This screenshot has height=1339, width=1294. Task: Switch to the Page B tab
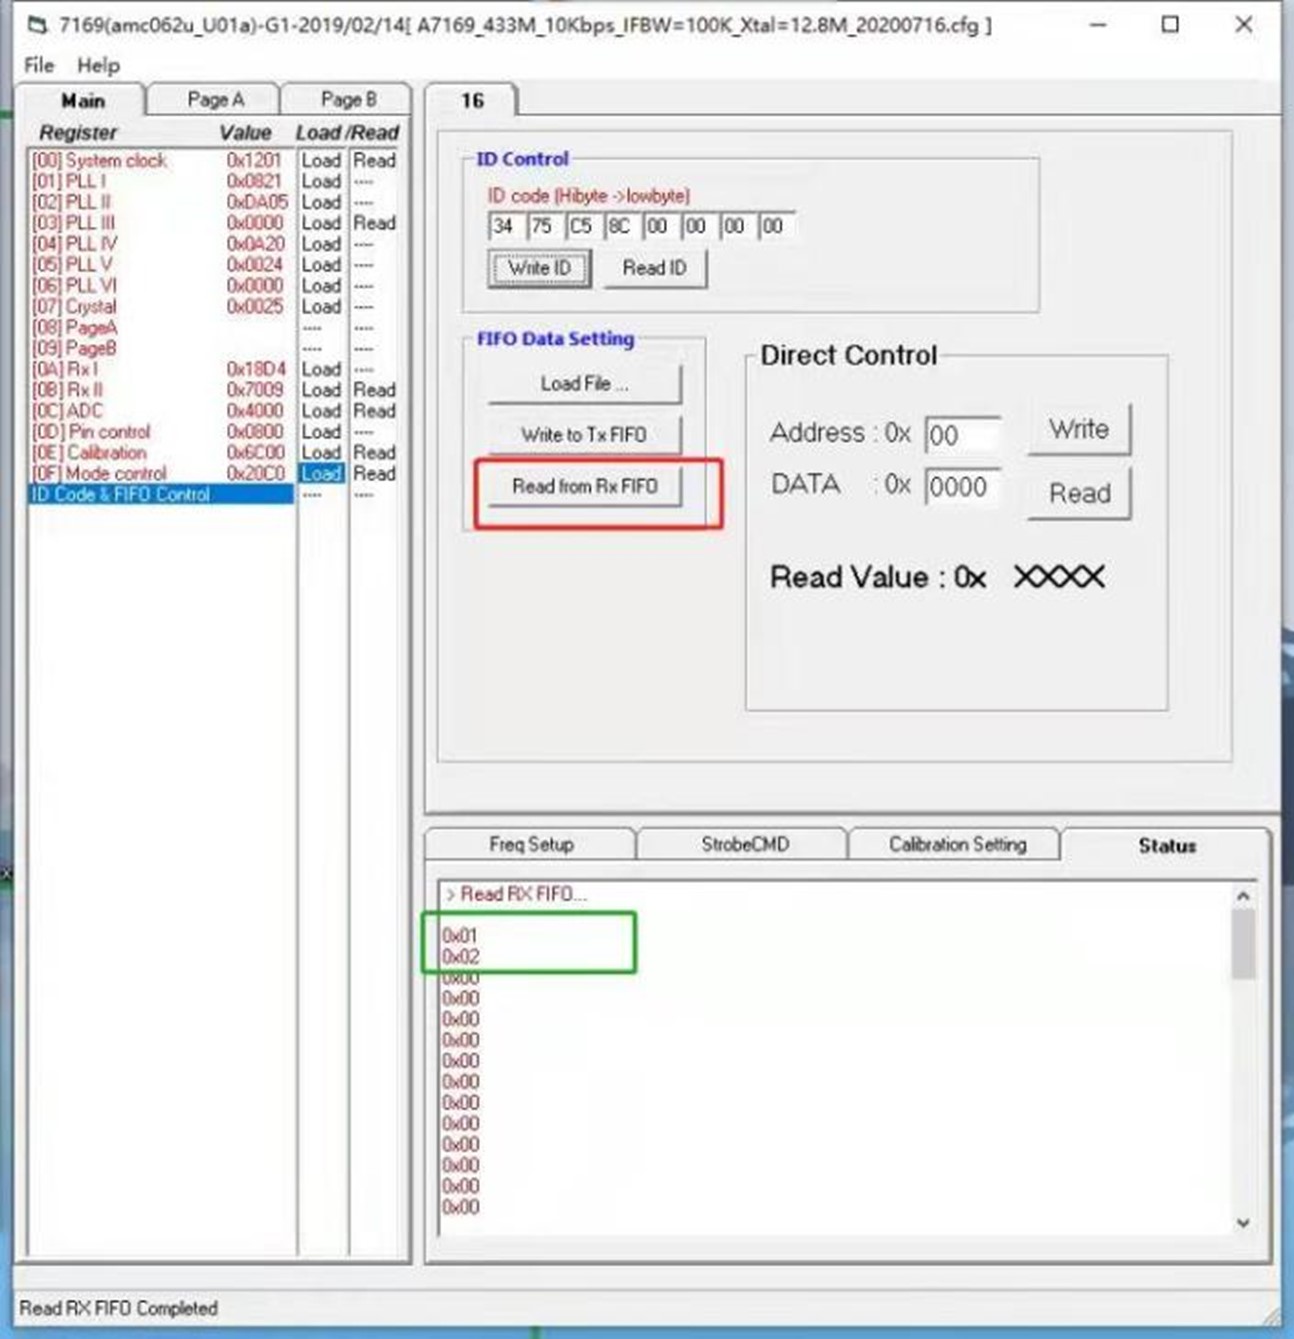(348, 100)
